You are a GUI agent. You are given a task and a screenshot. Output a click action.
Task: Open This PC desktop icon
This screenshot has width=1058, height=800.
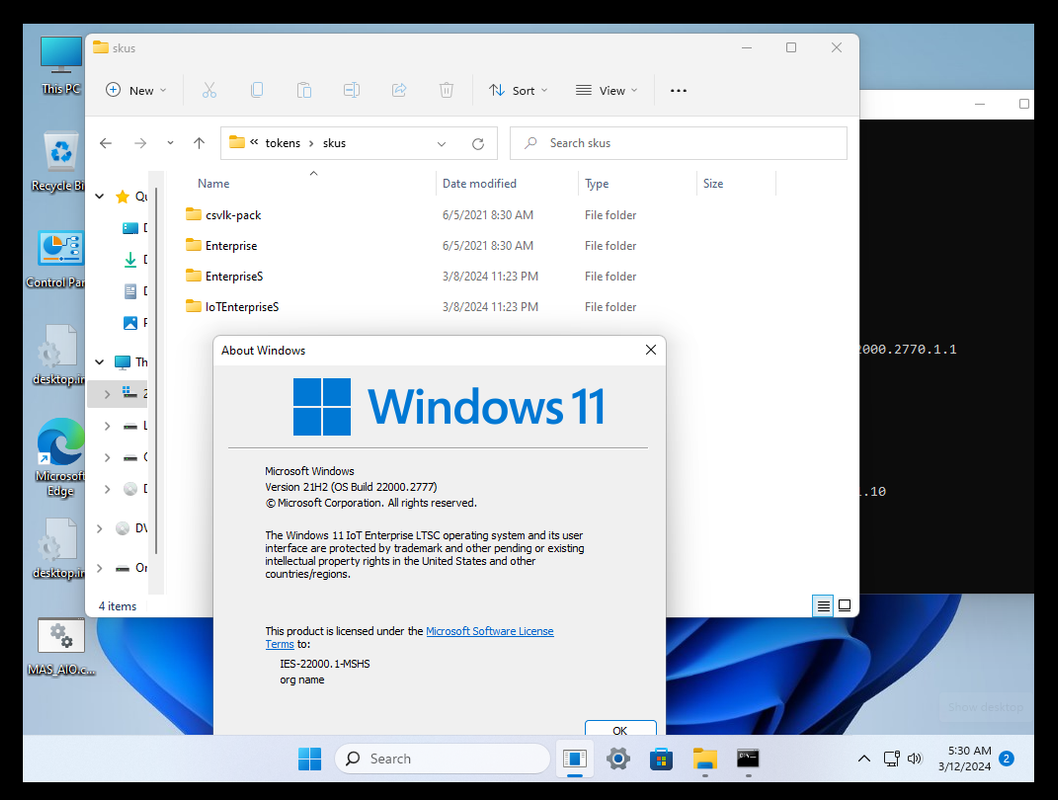click(x=61, y=65)
